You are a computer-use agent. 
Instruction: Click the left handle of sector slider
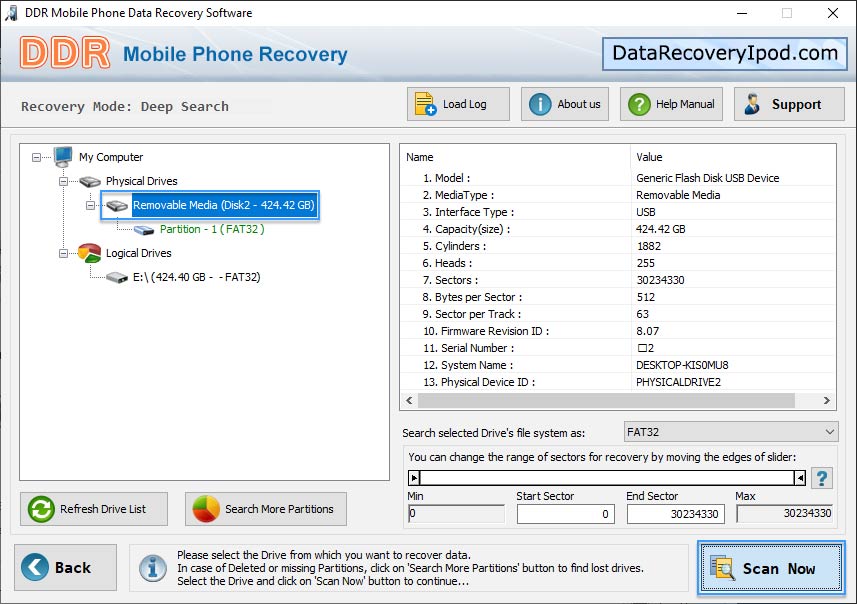[414, 478]
